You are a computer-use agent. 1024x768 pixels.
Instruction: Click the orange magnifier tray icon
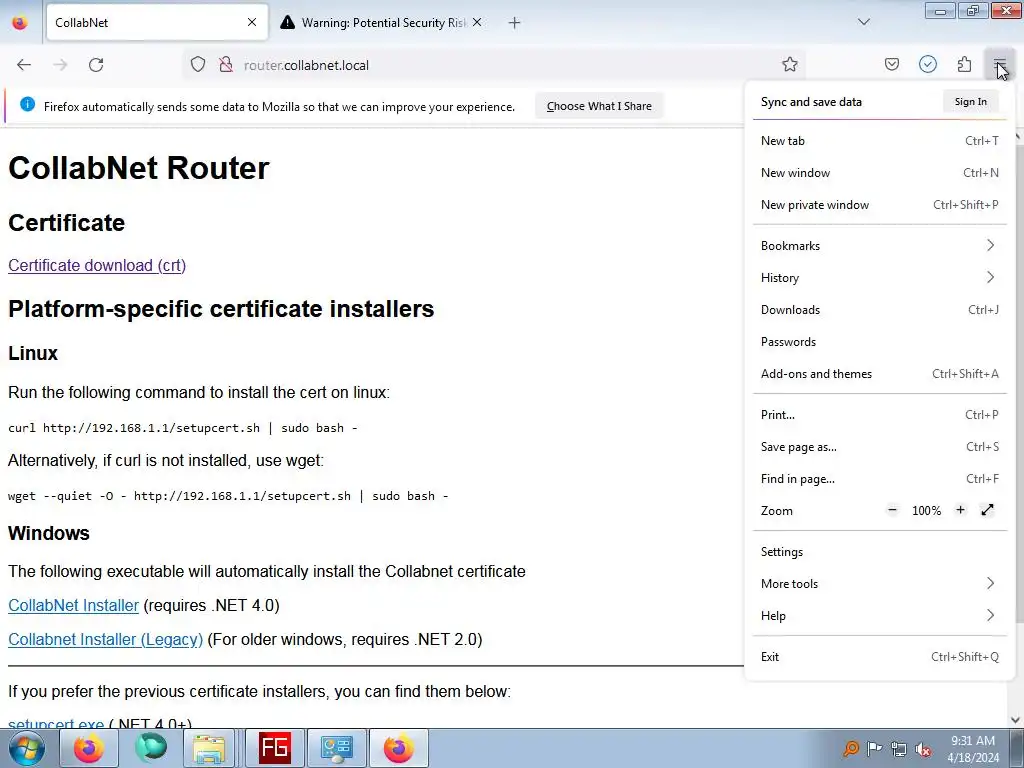click(850, 748)
